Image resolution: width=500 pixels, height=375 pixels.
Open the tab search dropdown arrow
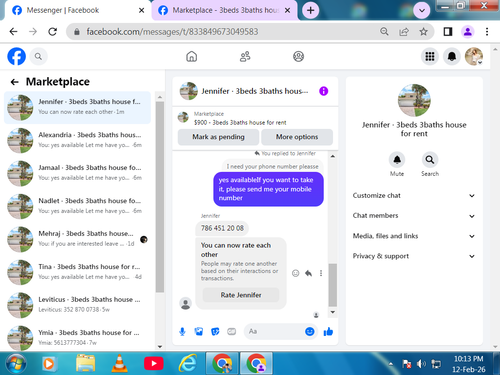pyautogui.click(x=422, y=10)
